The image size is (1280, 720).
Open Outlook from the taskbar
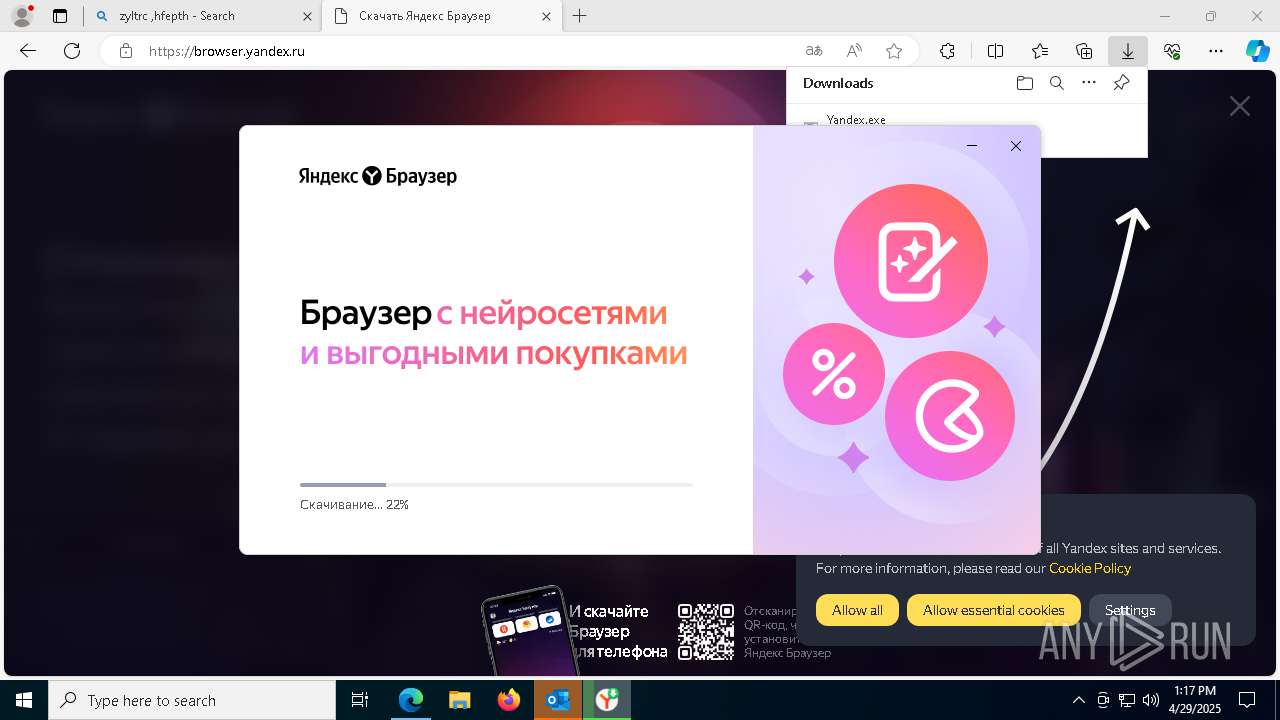[x=558, y=700]
